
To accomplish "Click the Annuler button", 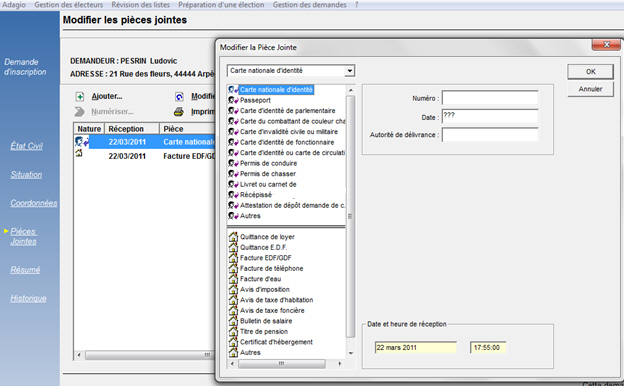I will pos(591,89).
